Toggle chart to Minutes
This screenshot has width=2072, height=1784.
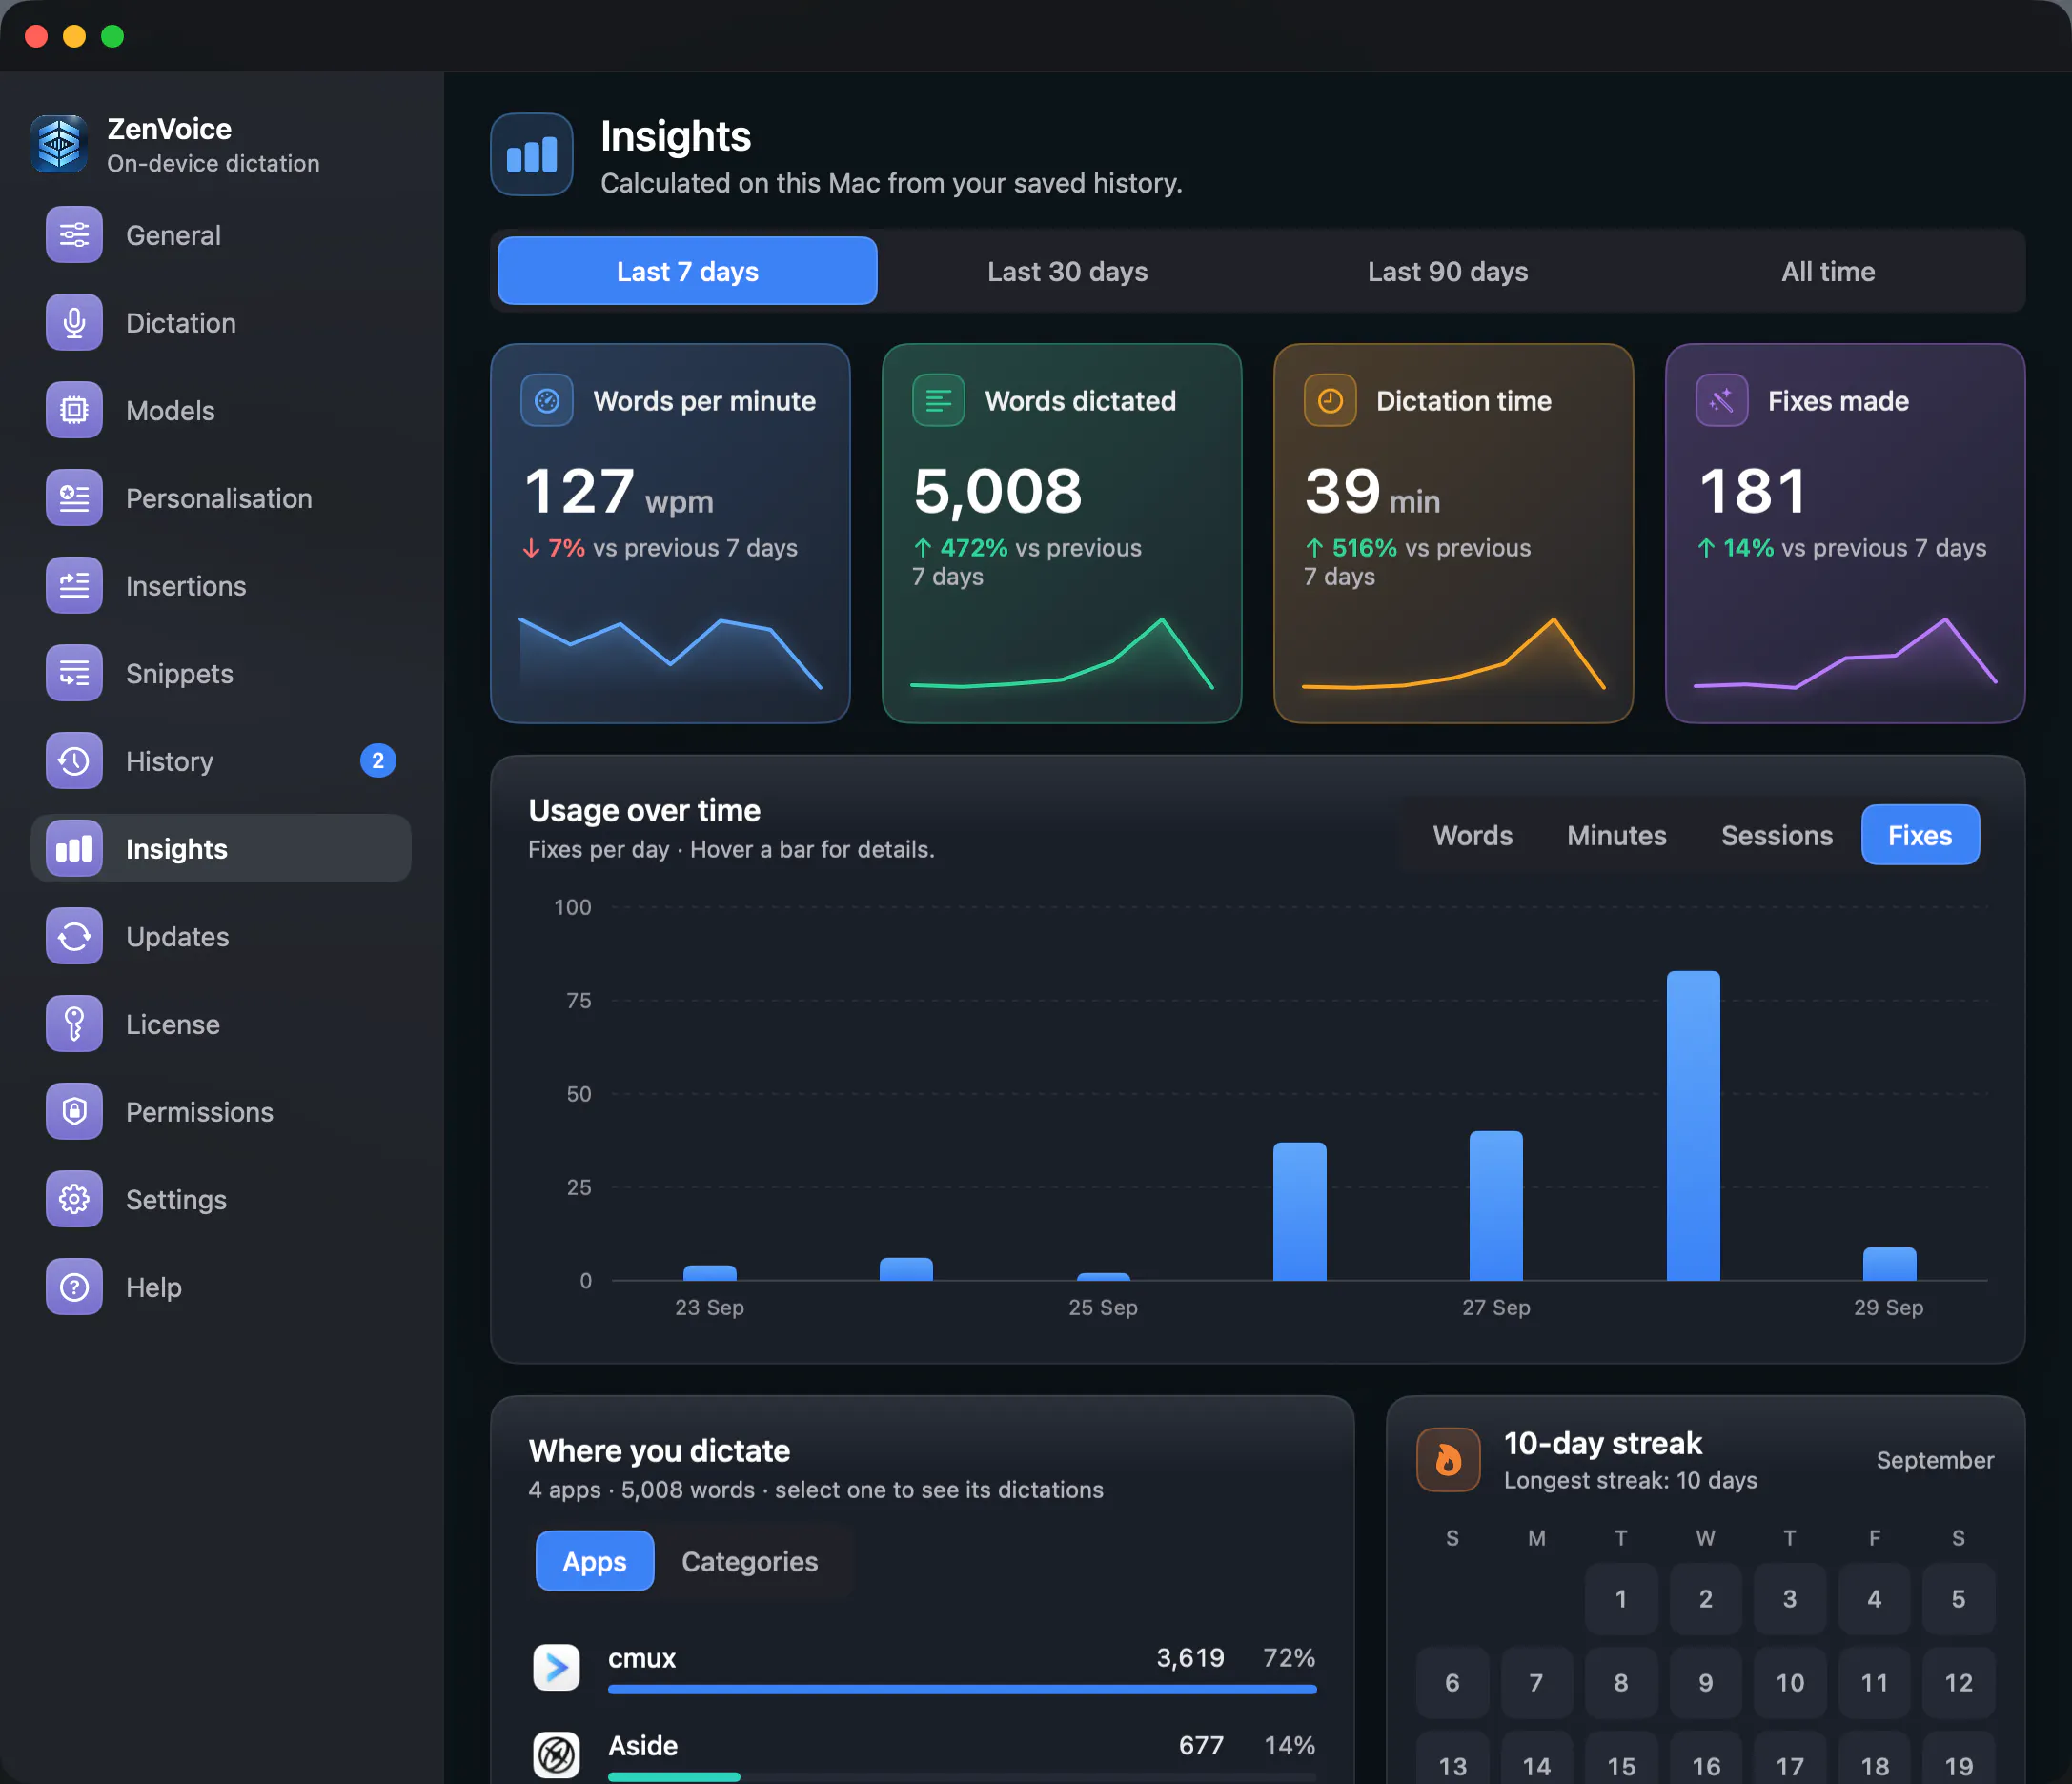pyautogui.click(x=1616, y=835)
